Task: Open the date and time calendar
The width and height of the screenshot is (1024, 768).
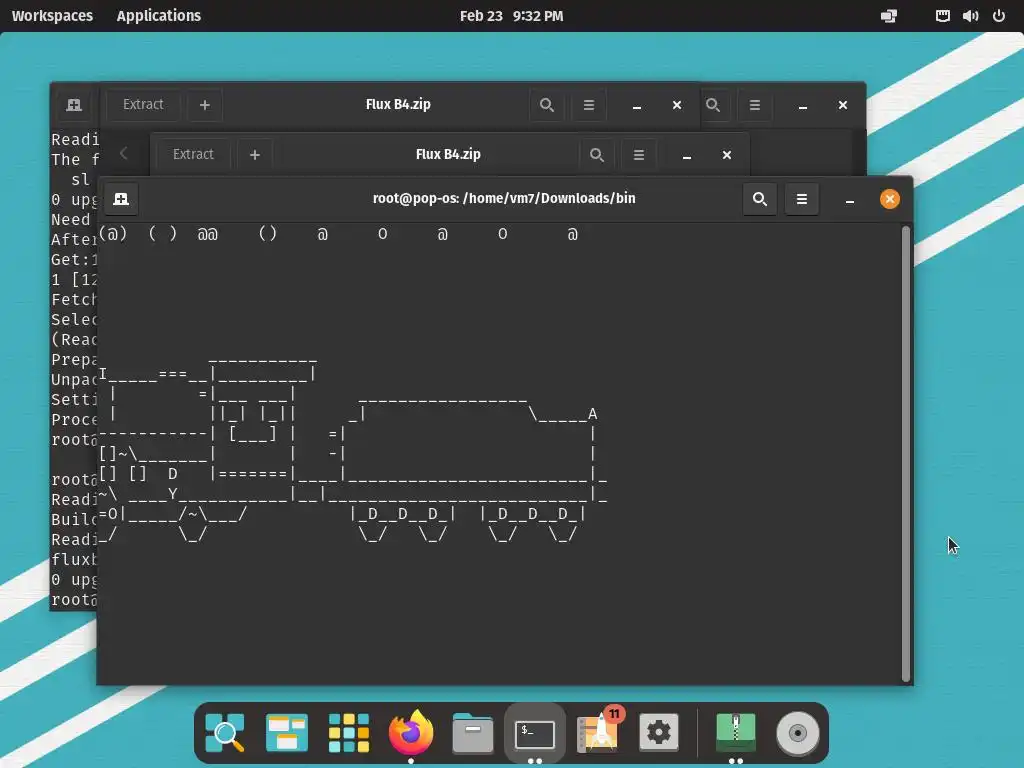Action: (x=511, y=16)
